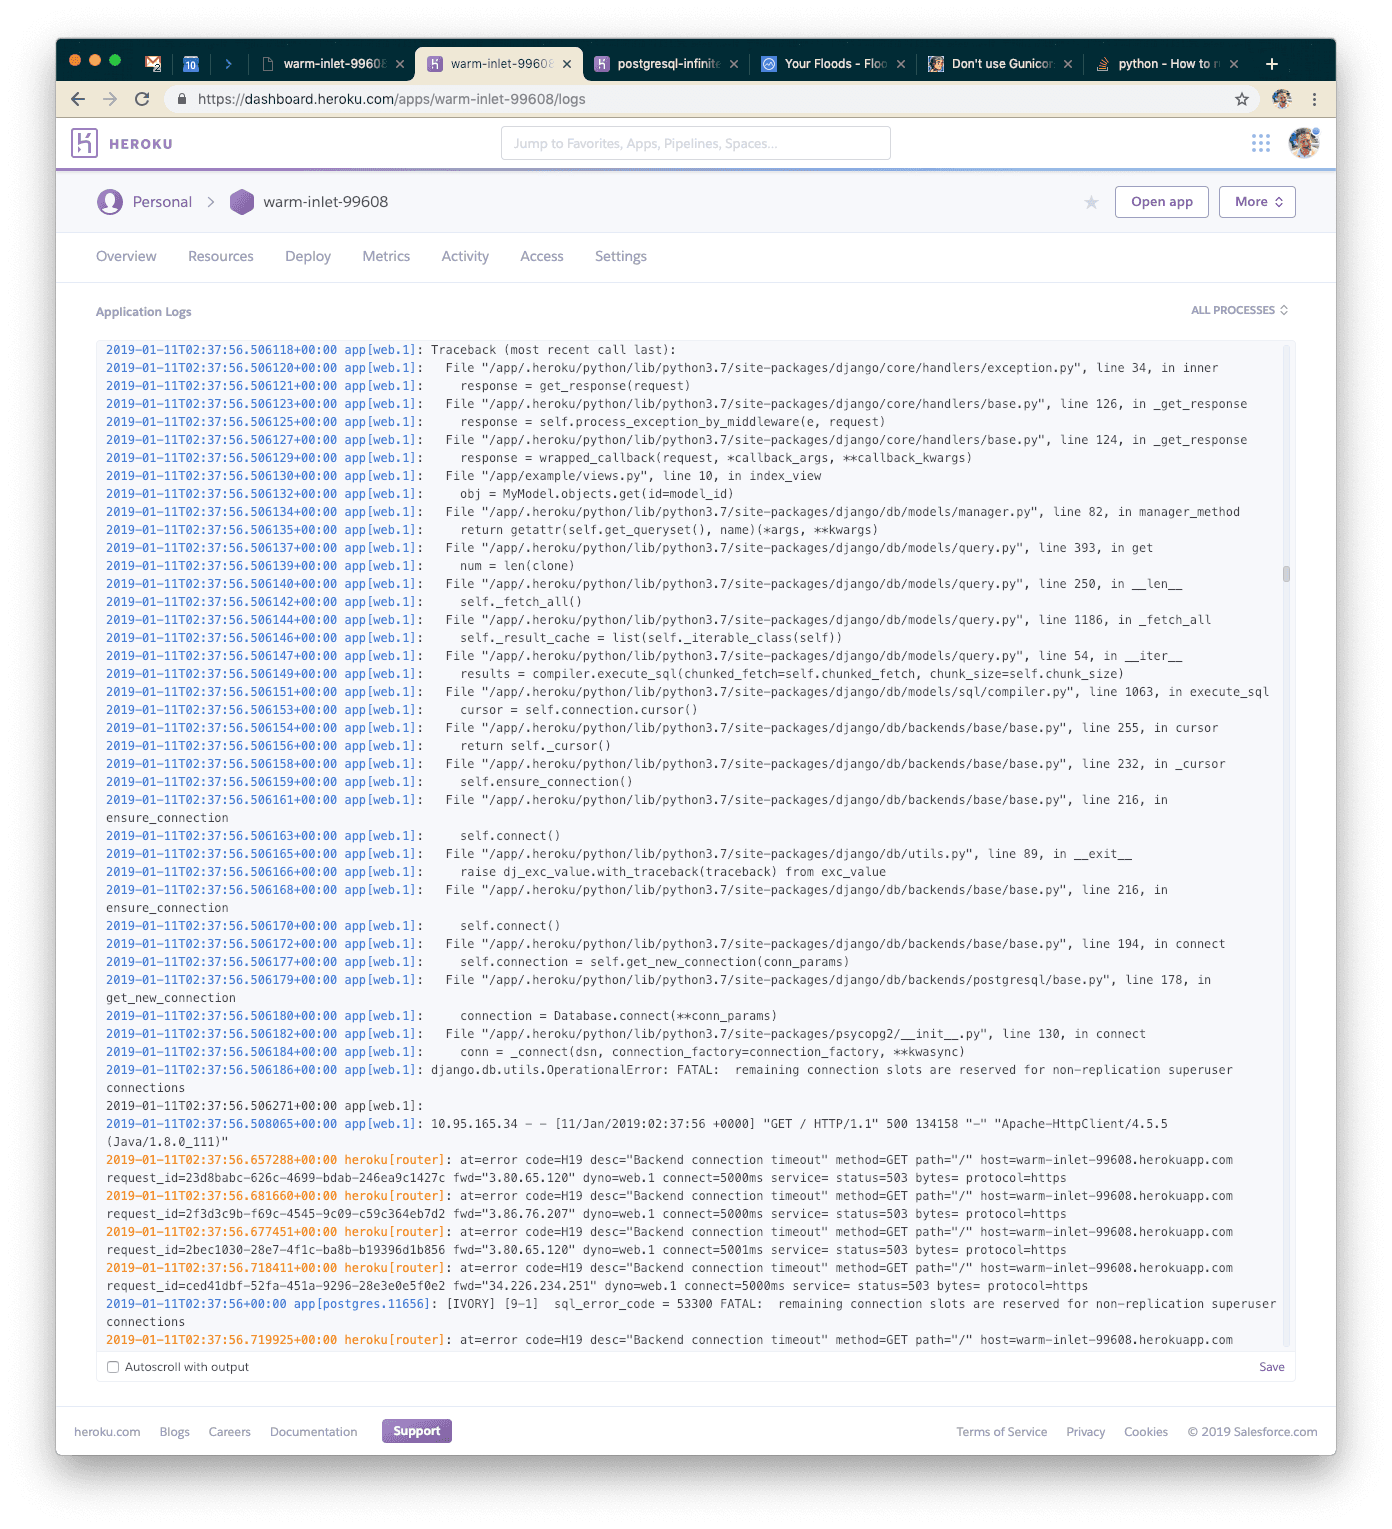Viewport: 1392px width, 1529px height.
Task: Go to the Settings tab
Action: coord(620,256)
